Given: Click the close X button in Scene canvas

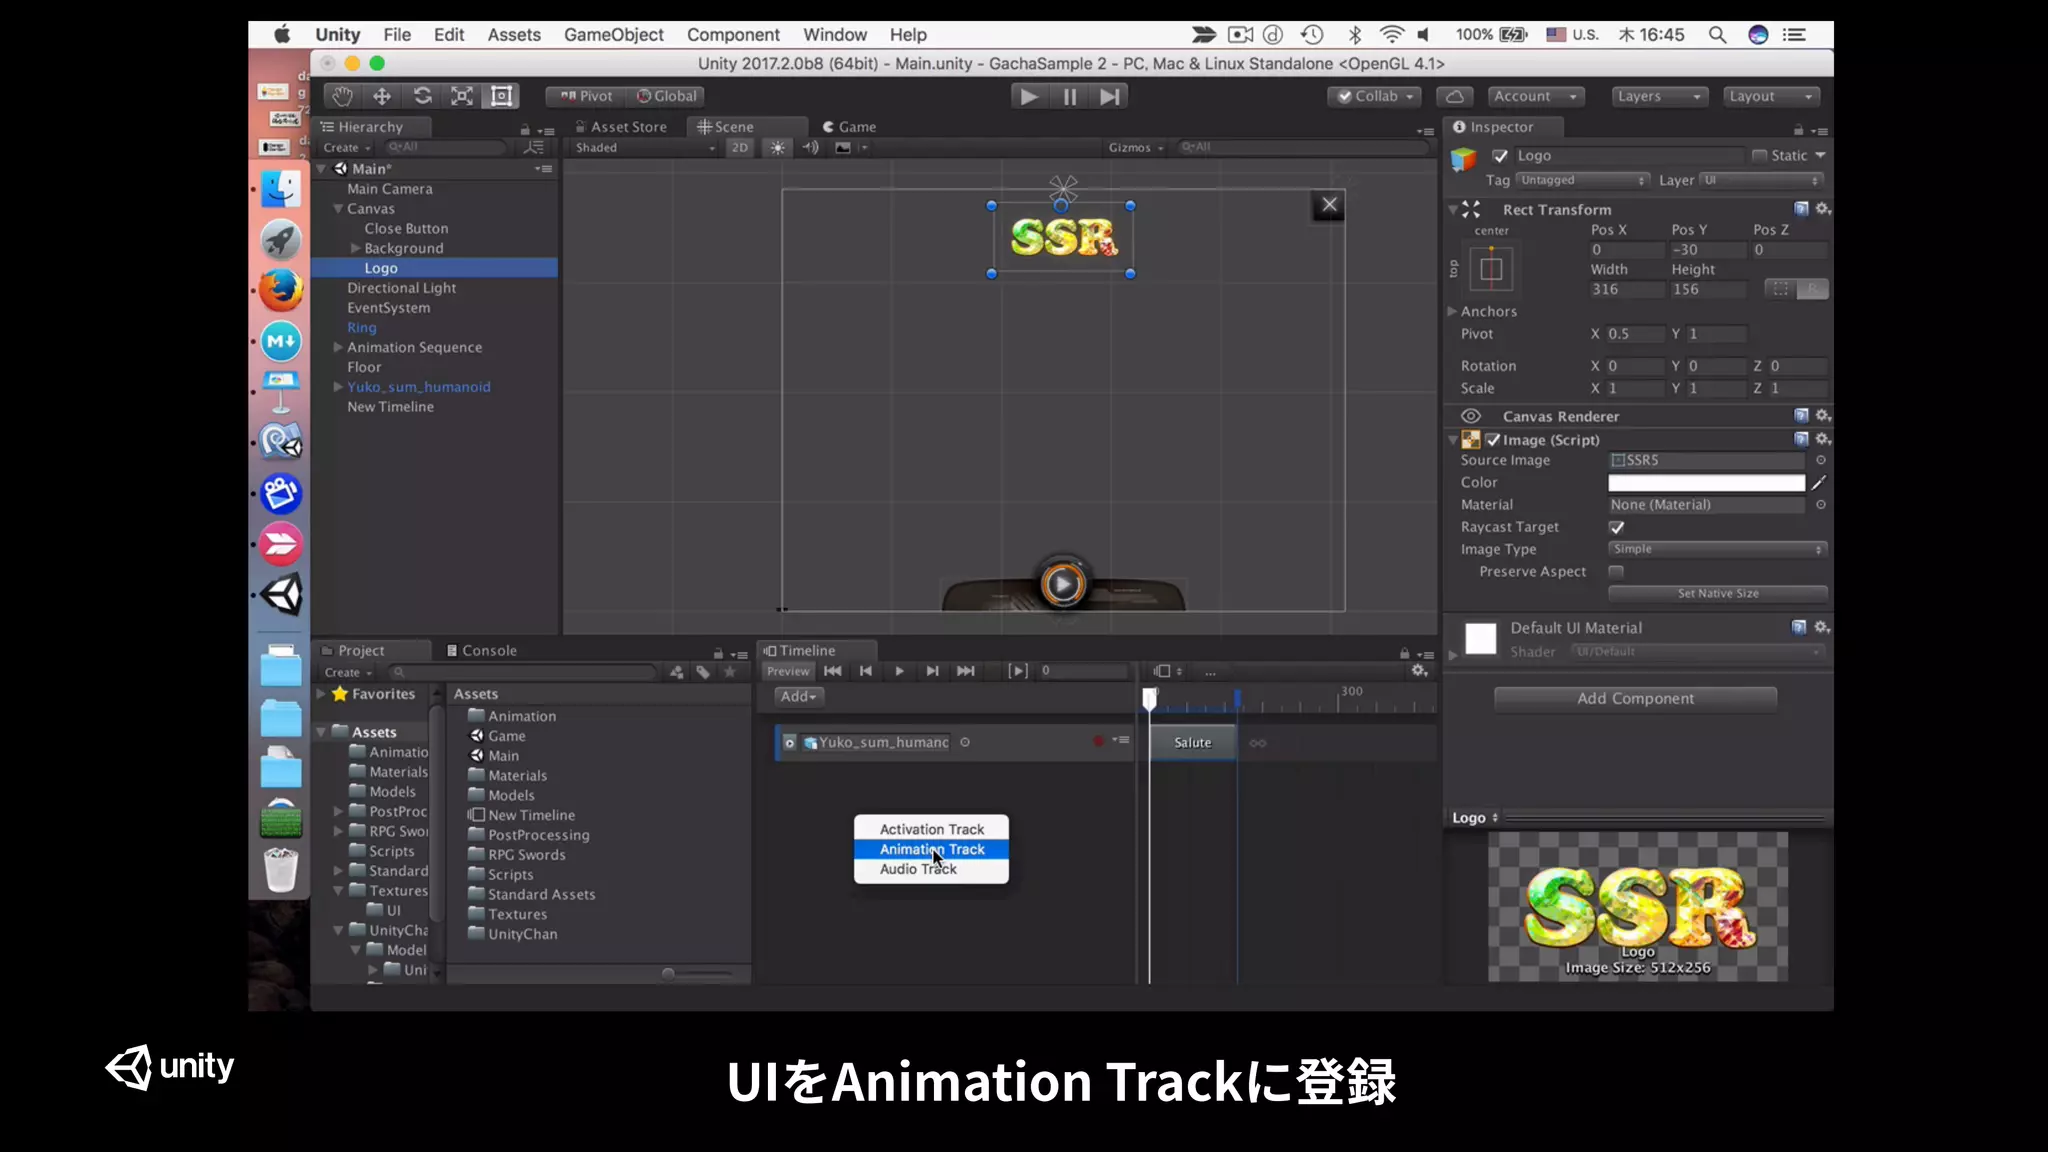Looking at the screenshot, I should tap(1329, 205).
